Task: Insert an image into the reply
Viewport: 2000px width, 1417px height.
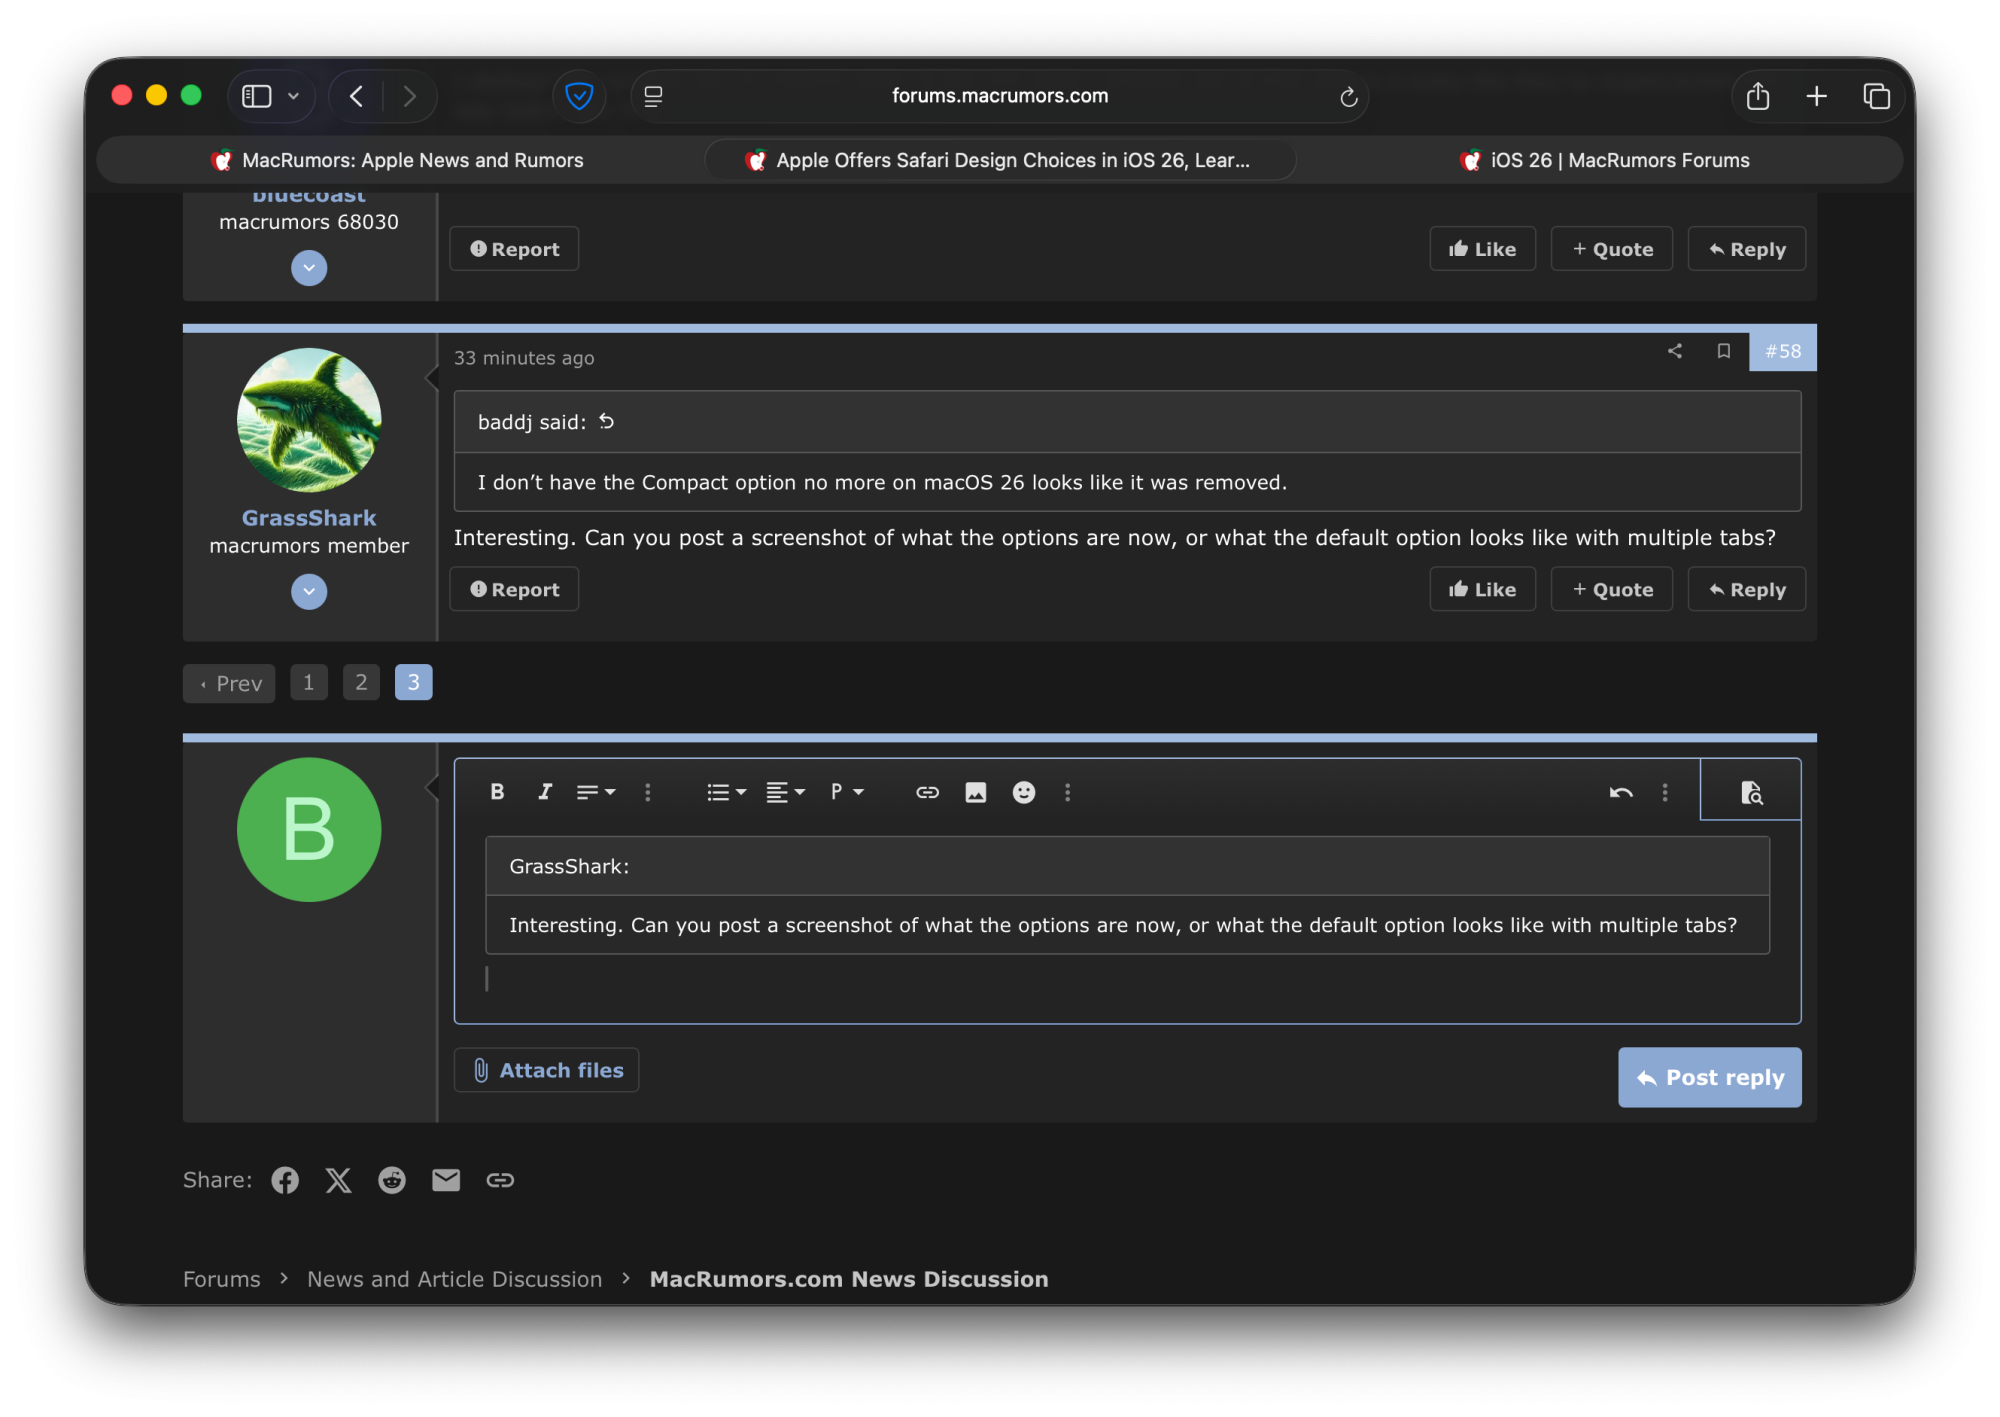Action: pos(976,792)
